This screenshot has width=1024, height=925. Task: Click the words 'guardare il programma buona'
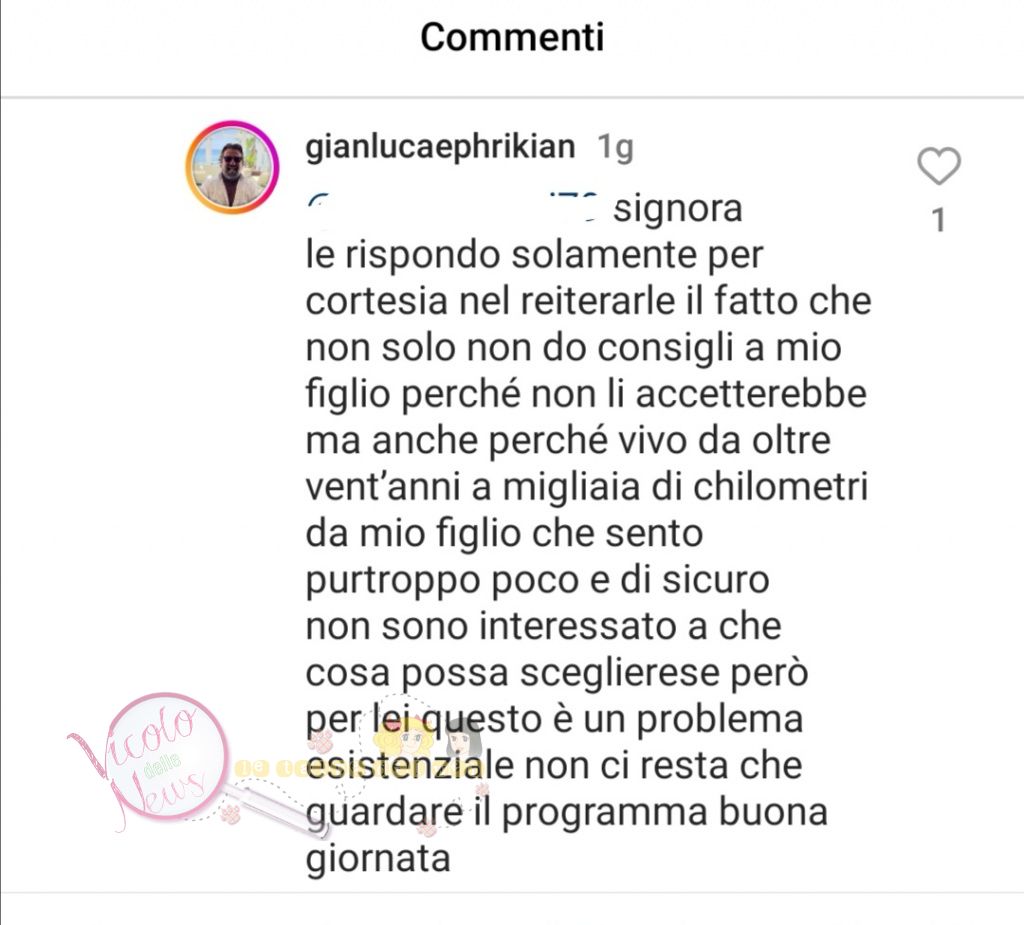tap(566, 813)
